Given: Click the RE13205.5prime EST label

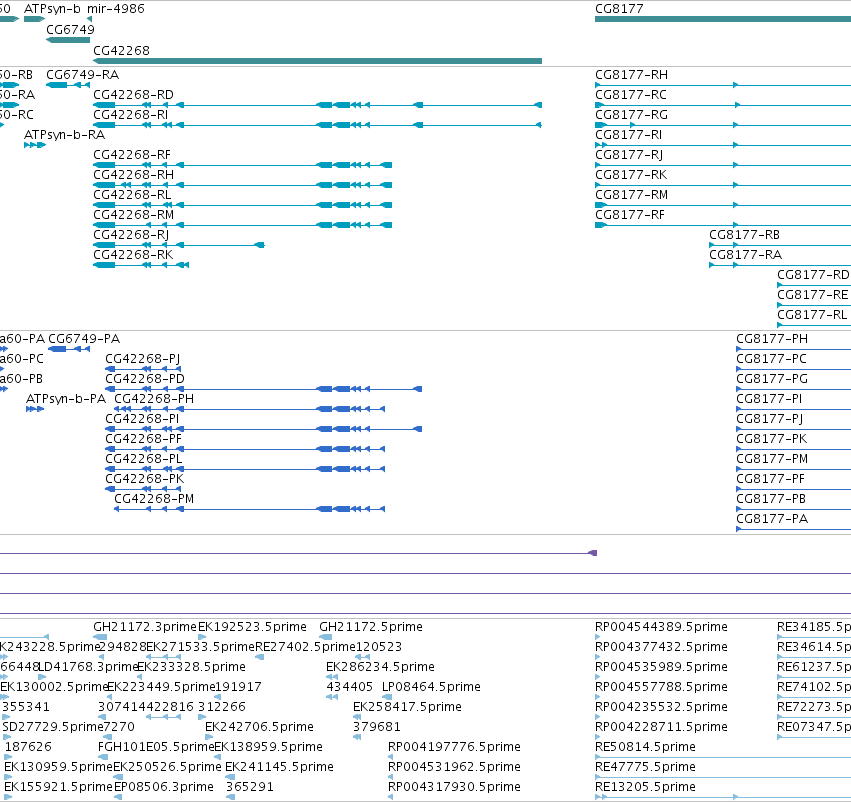Looking at the screenshot, I should tap(646, 787).
